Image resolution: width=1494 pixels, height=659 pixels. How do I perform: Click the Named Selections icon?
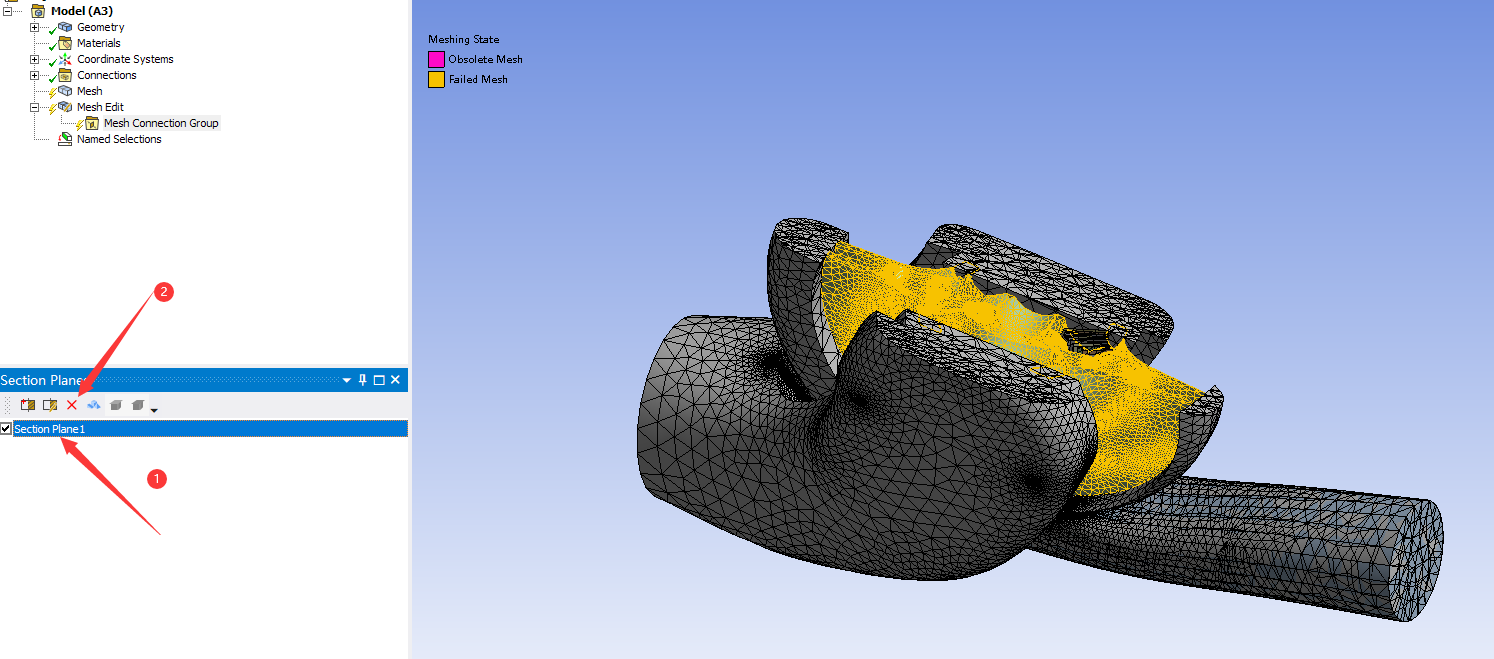pyautogui.click(x=65, y=139)
